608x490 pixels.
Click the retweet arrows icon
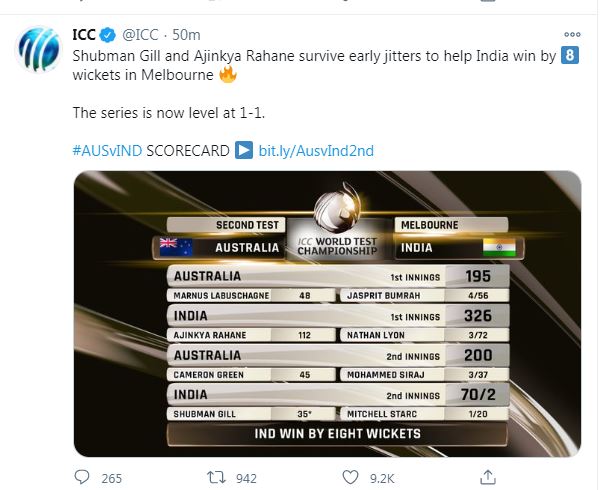[216, 477]
